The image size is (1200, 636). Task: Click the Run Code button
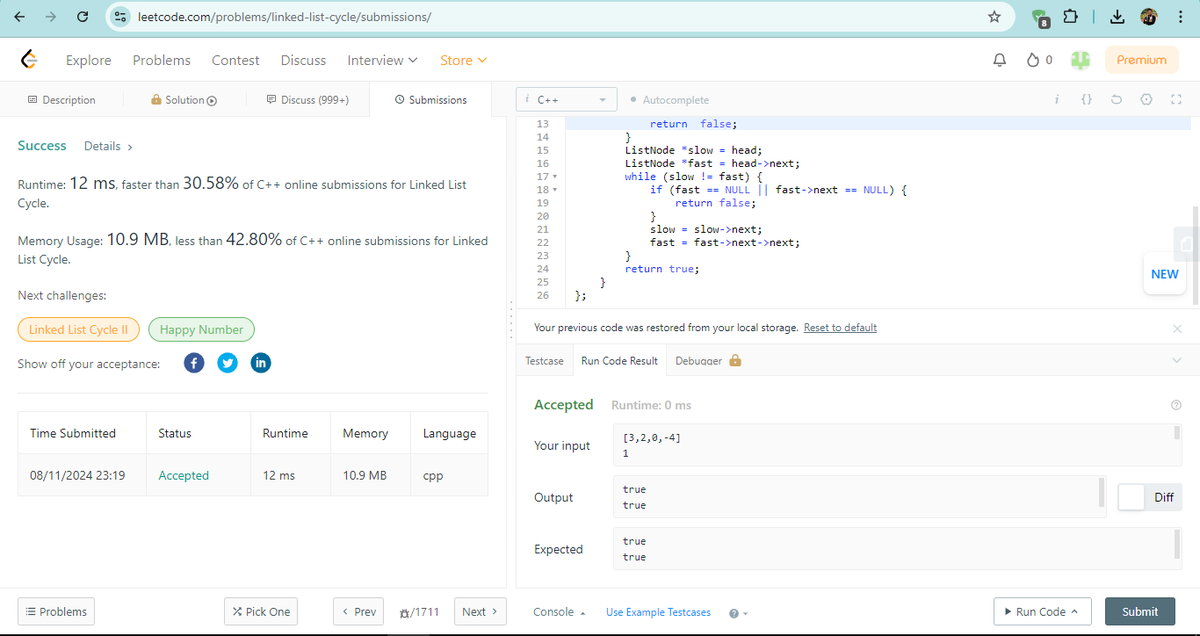pyautogui.click(x=1040, y=611)
